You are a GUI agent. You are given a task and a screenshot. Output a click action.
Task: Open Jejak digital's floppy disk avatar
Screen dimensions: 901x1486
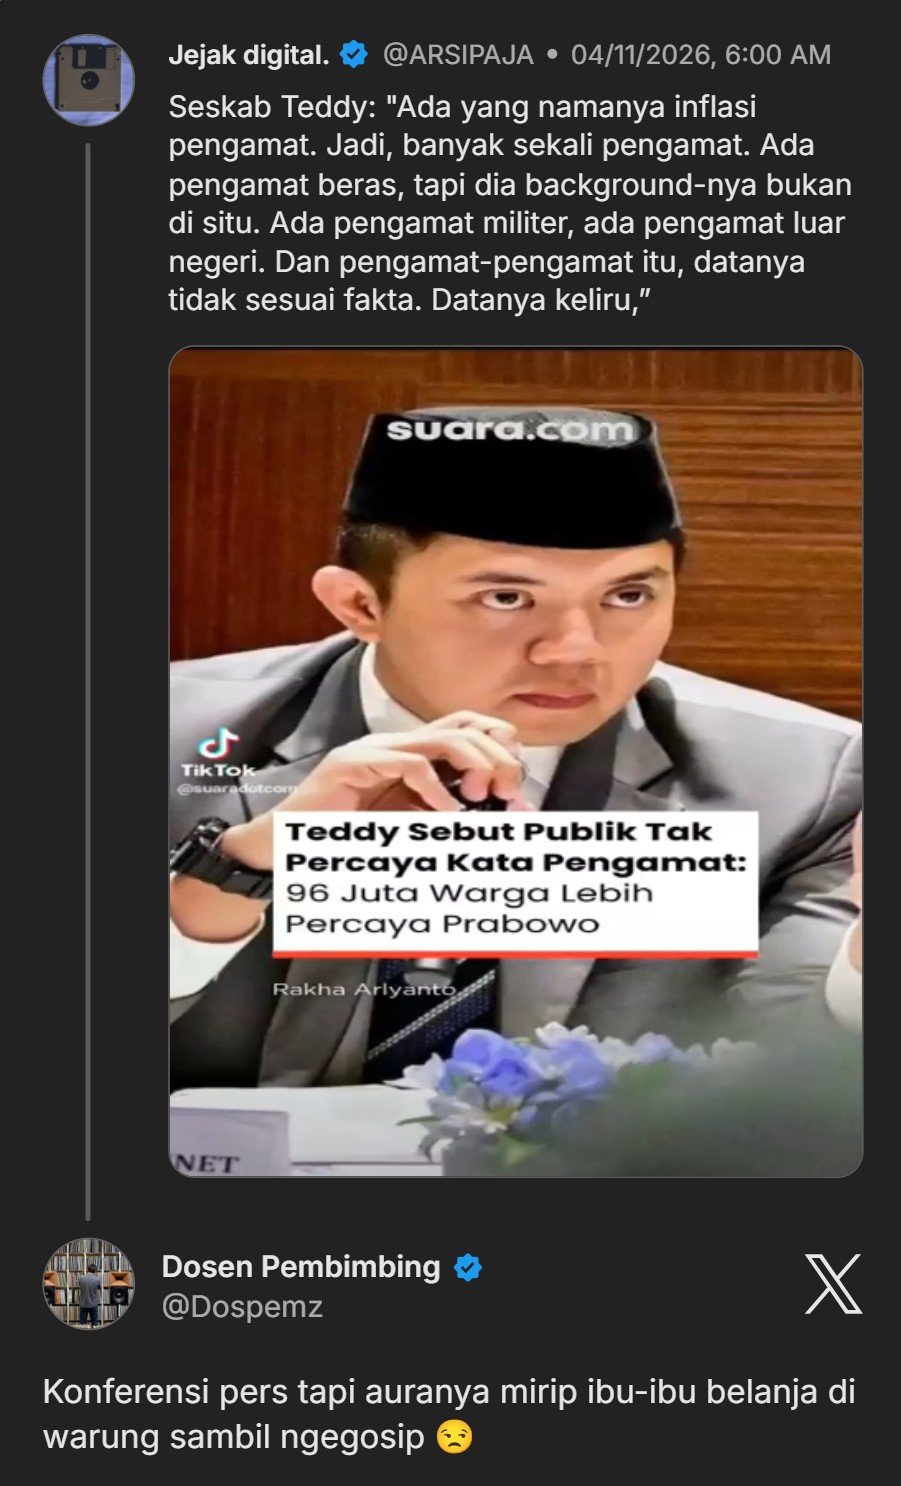(x=88, y=80)
